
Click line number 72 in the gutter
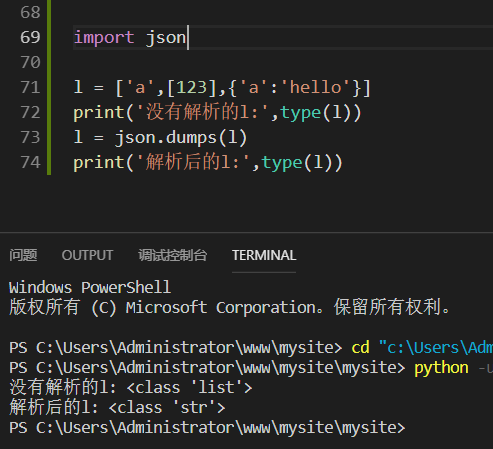pos(30,112)
